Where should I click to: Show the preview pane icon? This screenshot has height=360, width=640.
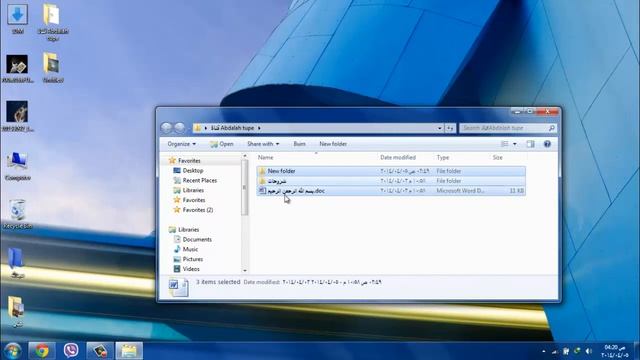click(x=530, y=144)
